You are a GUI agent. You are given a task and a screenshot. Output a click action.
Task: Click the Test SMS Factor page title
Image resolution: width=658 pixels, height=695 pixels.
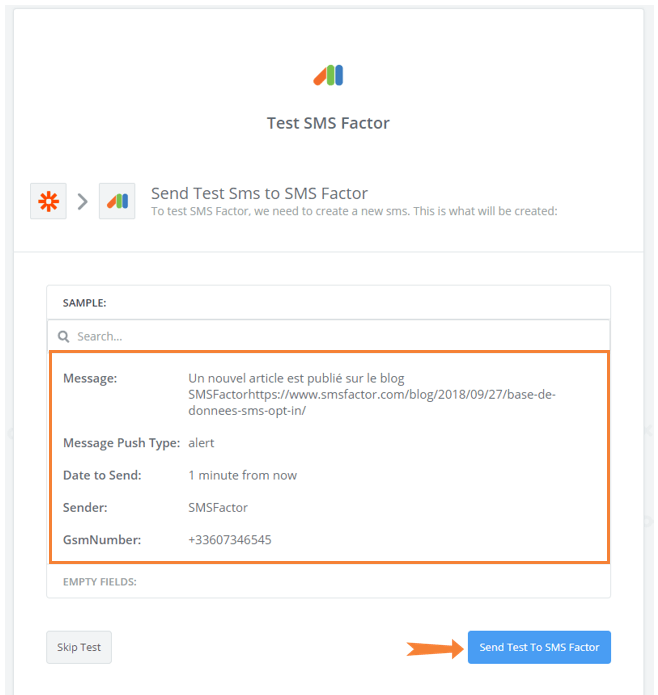(x=328, y=123)
